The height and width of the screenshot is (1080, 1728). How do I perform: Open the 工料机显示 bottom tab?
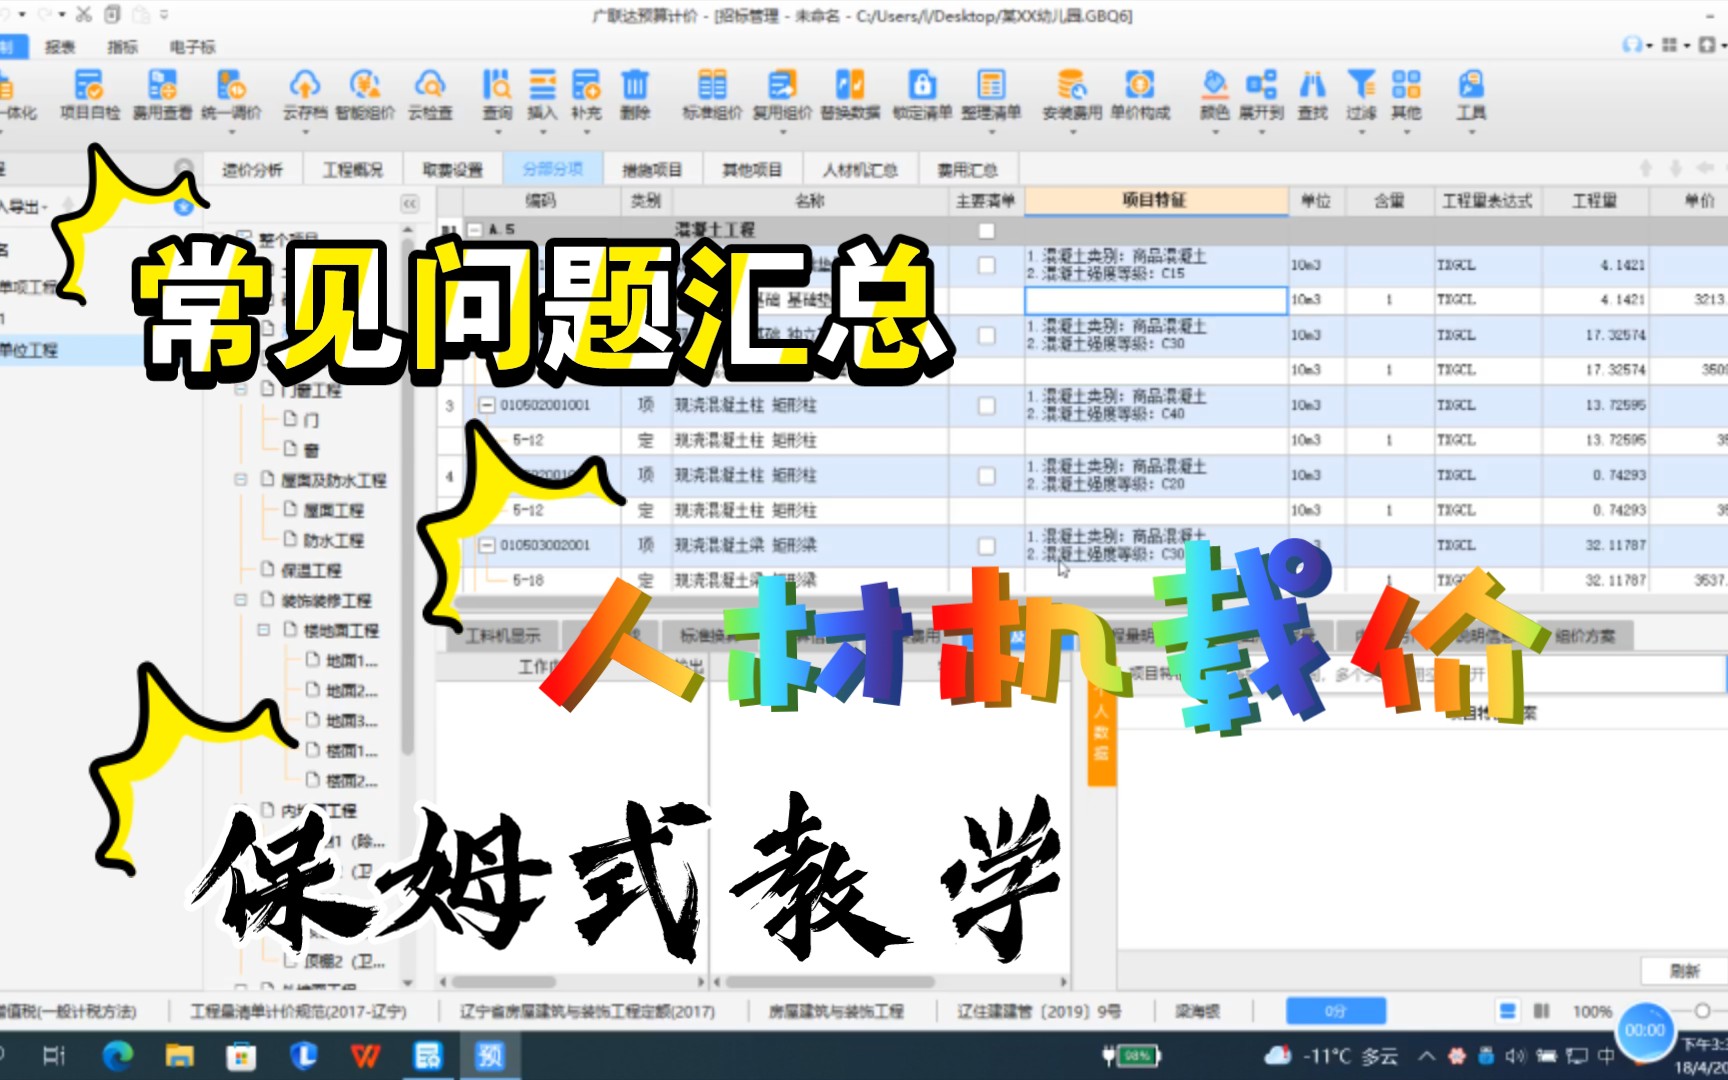[x=503, y=635]
